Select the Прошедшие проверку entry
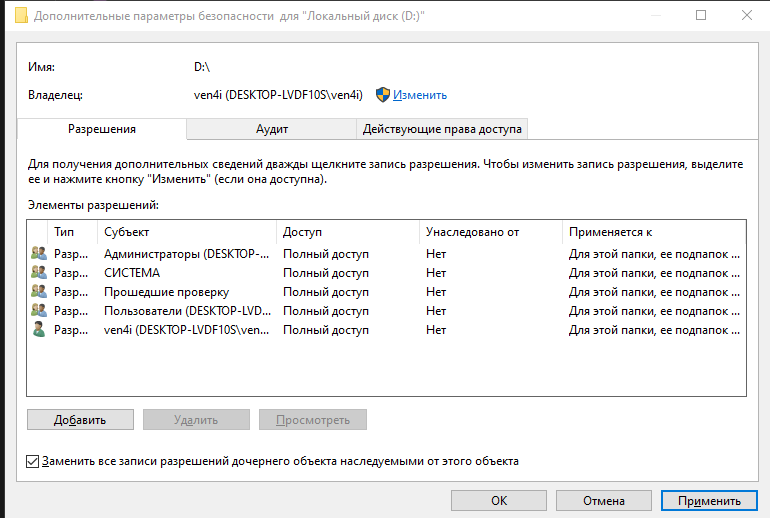This screenshot has height=518, width=770. [166, 292]
